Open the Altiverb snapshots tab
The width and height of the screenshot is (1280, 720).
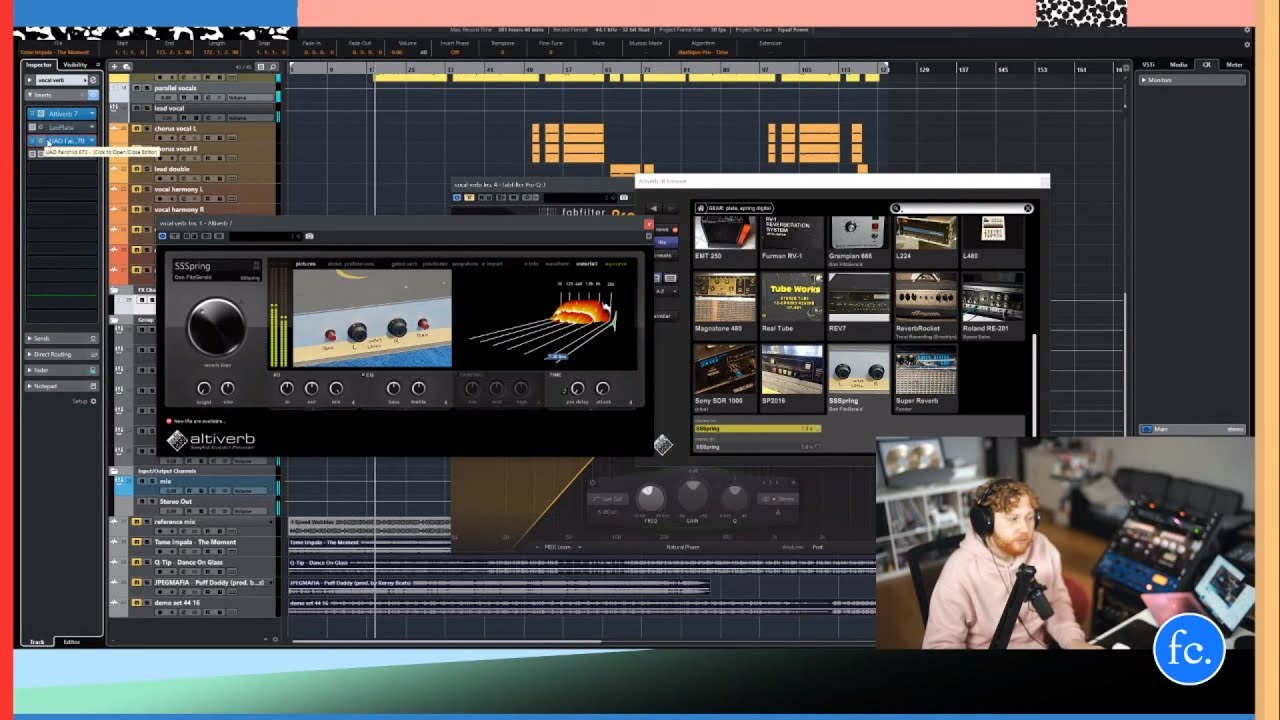coord(465,264)
